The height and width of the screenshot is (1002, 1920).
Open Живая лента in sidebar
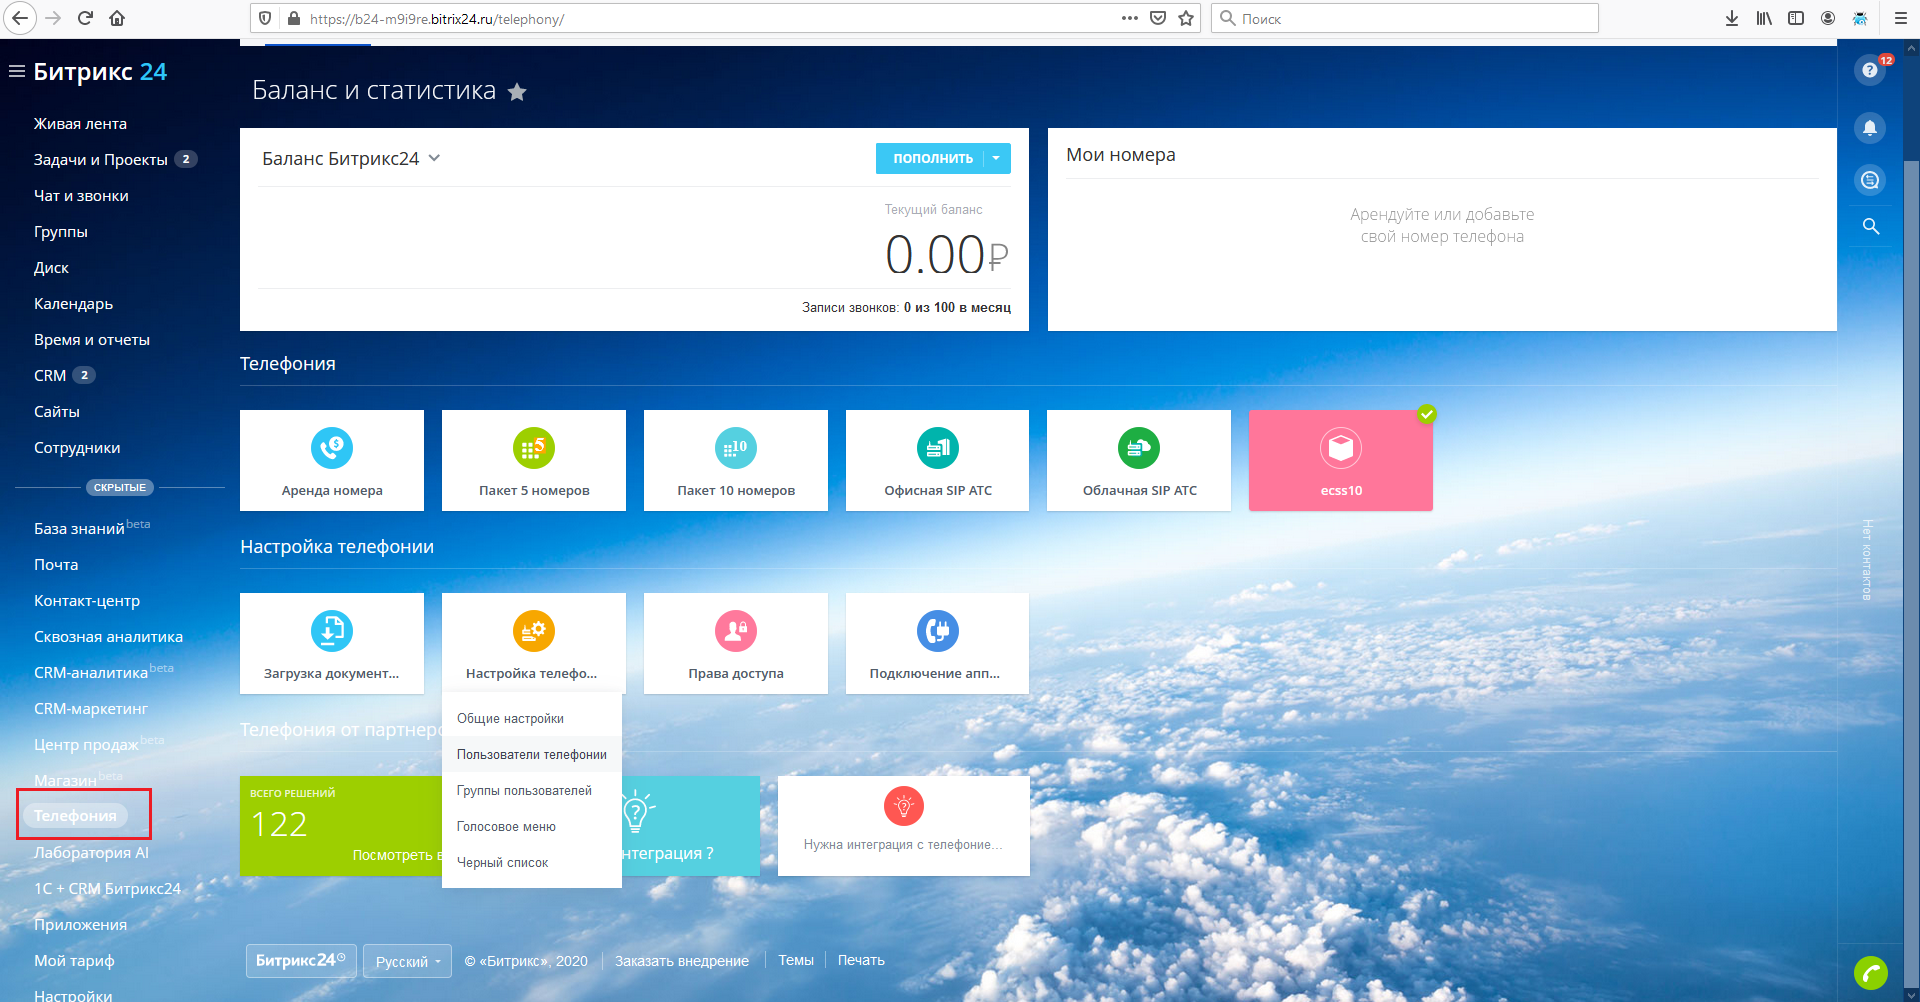(80, 124)
